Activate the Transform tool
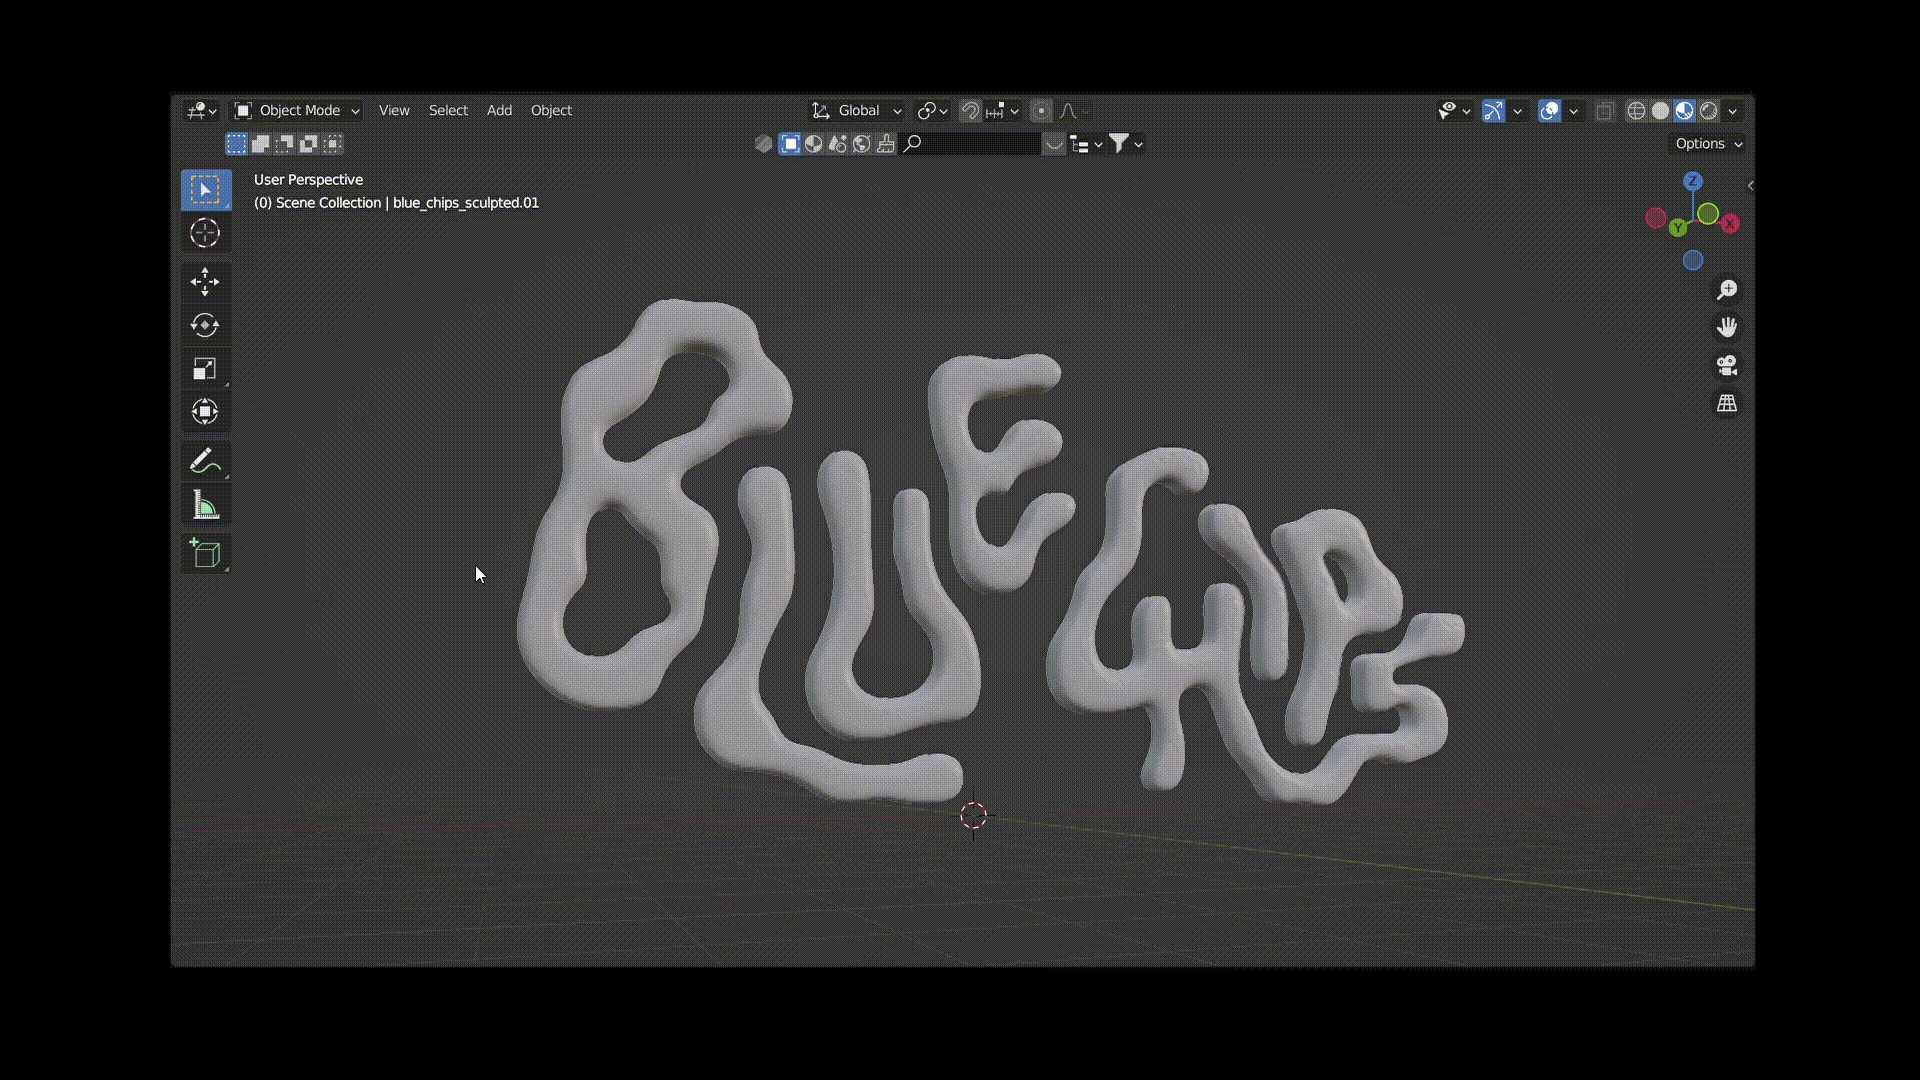This screenshot has height=1080, width=1920. click(x=205, y=412)
